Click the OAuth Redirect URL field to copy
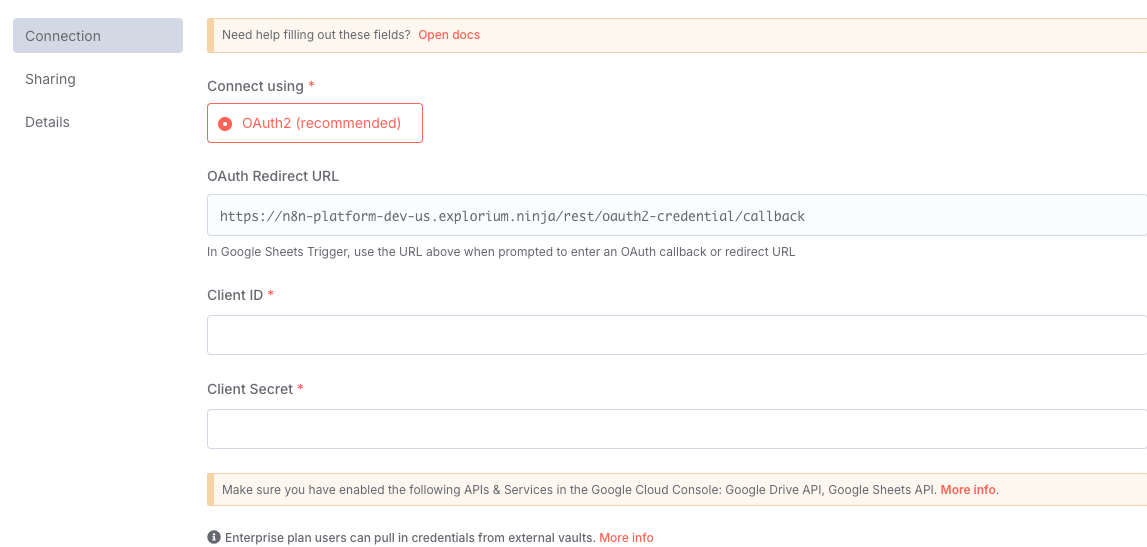 pyautogui.click(x=677, y=215)
